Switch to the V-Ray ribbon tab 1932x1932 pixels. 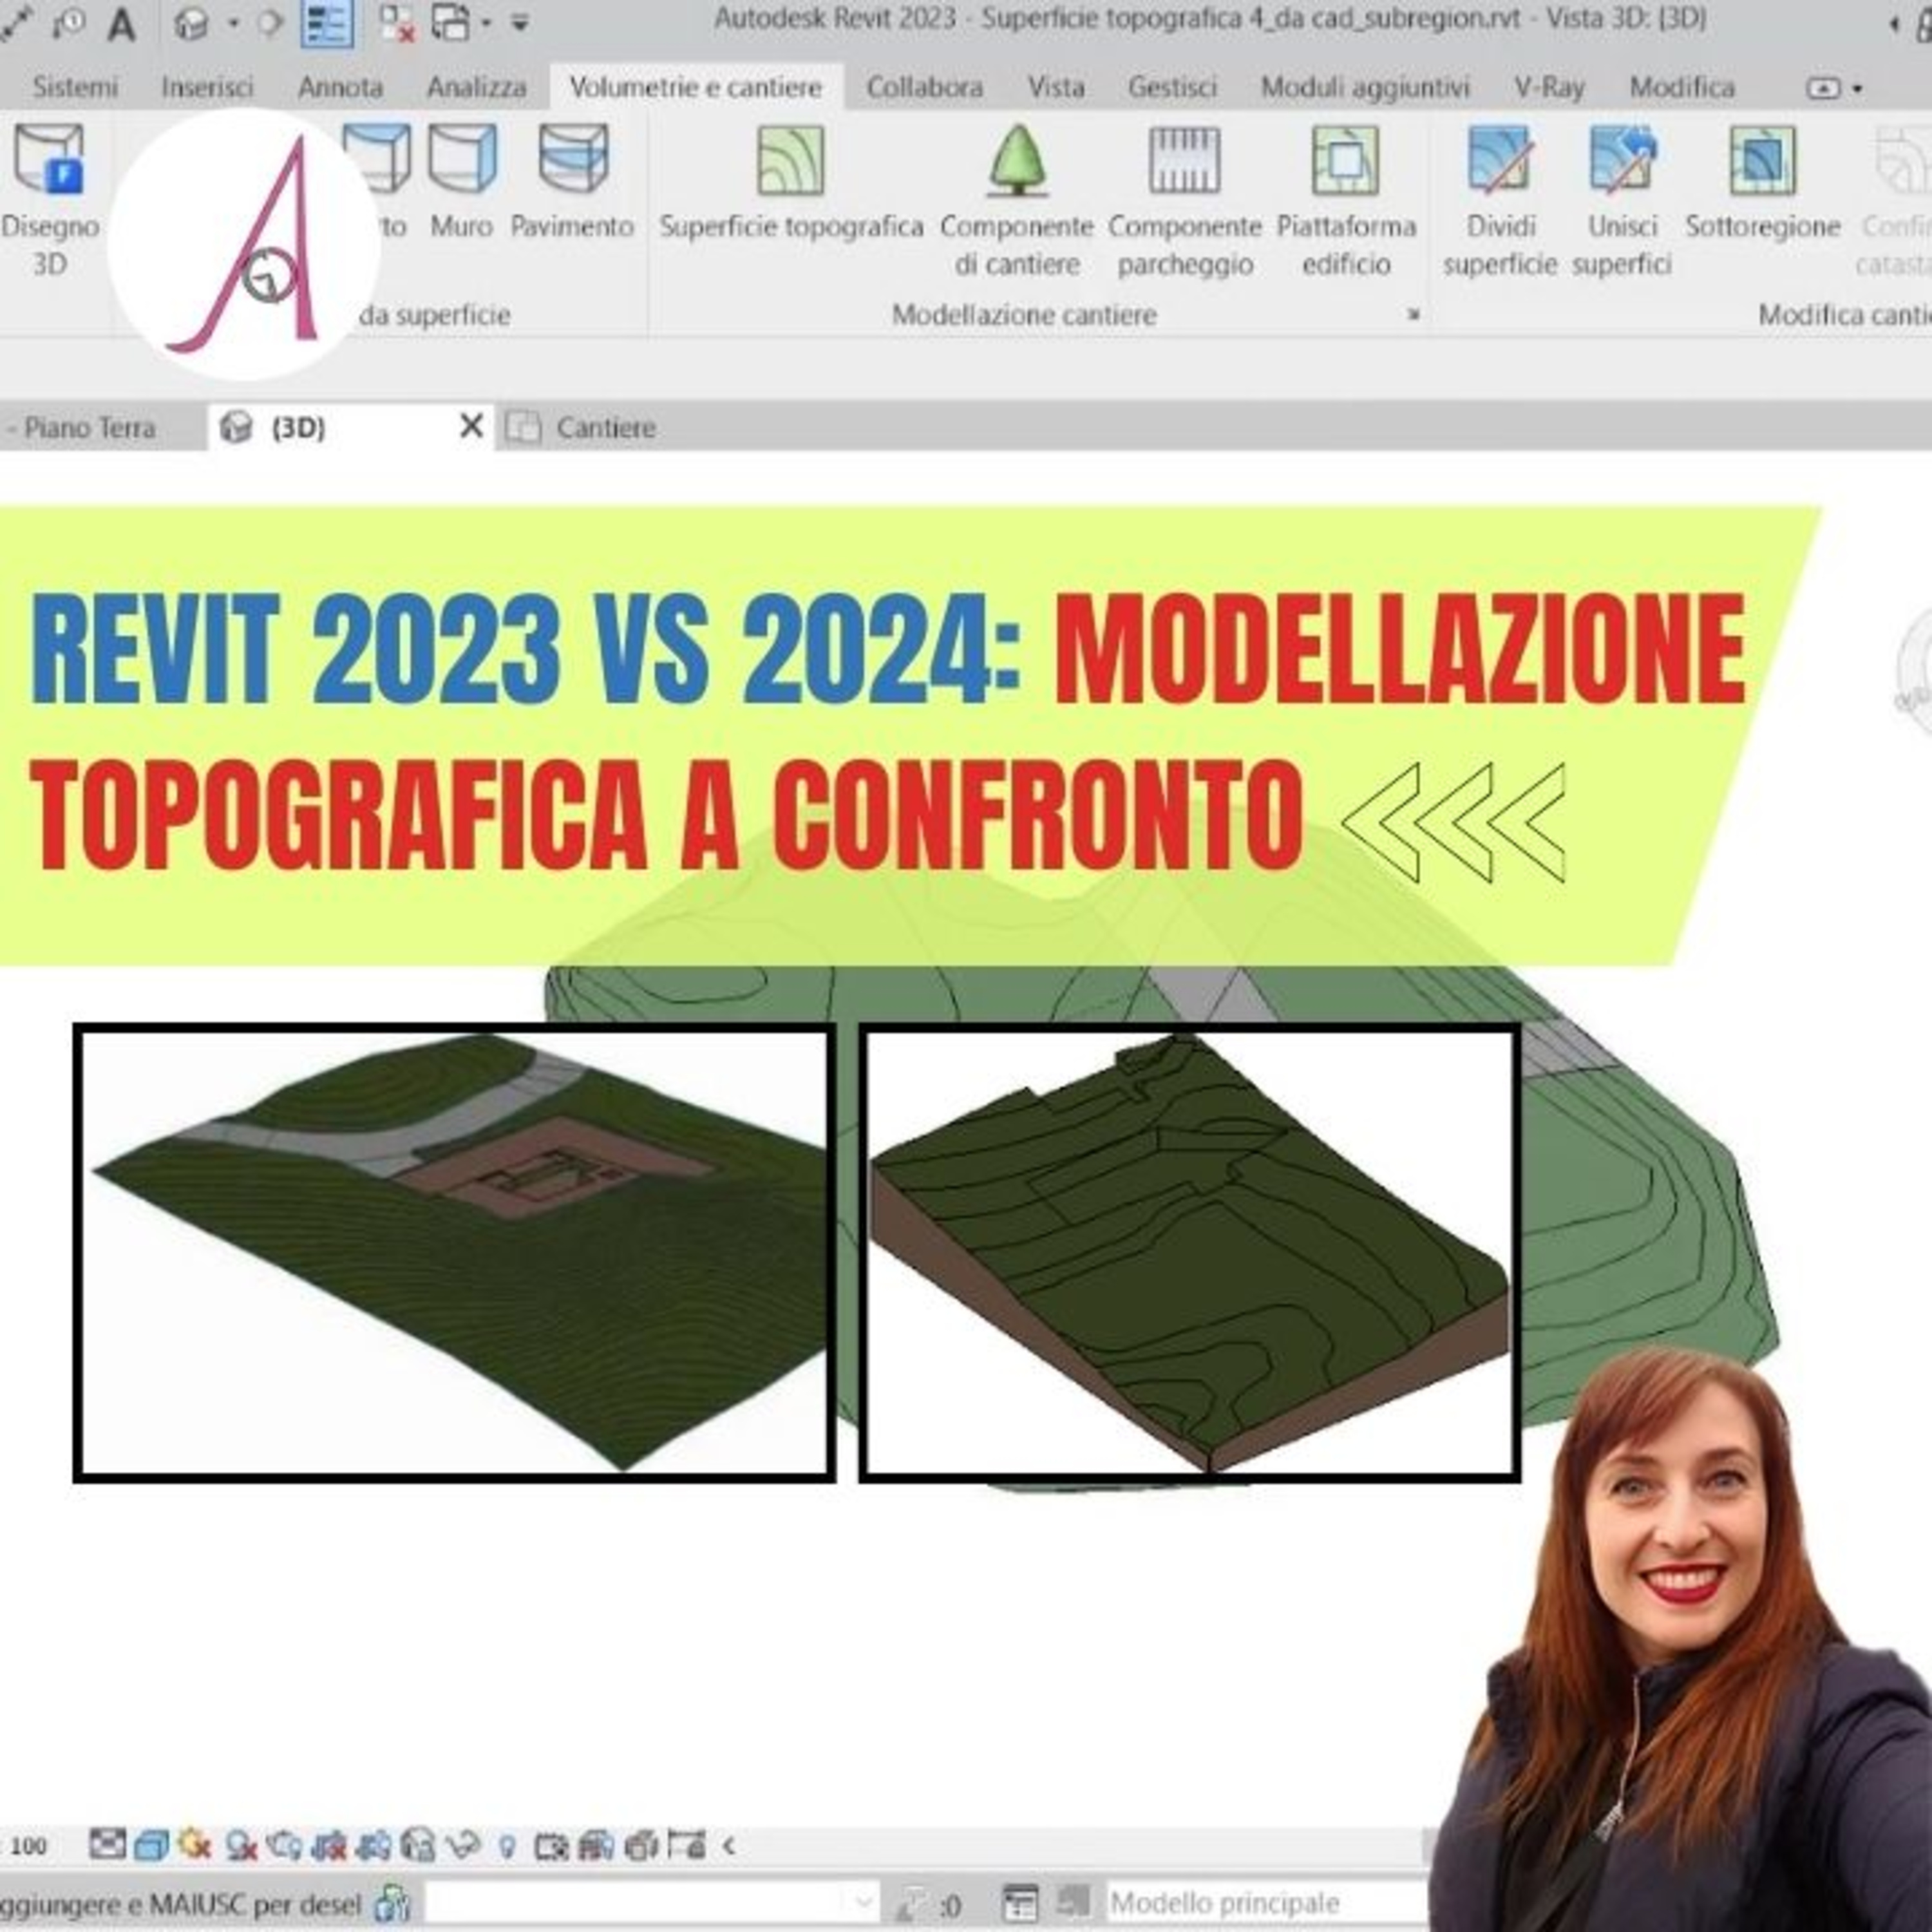(x=1549, y=87)
